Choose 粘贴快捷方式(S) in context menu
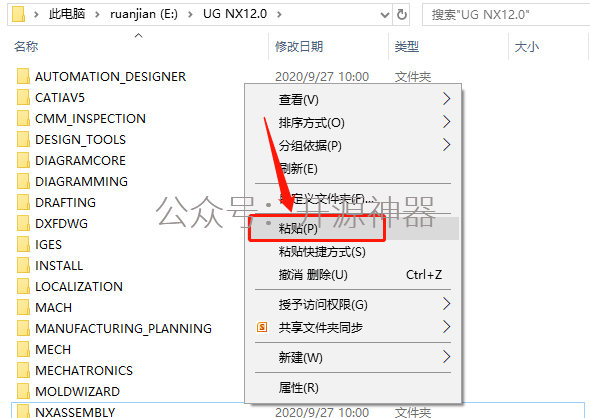590x418 pixels. tap(353, 252)
